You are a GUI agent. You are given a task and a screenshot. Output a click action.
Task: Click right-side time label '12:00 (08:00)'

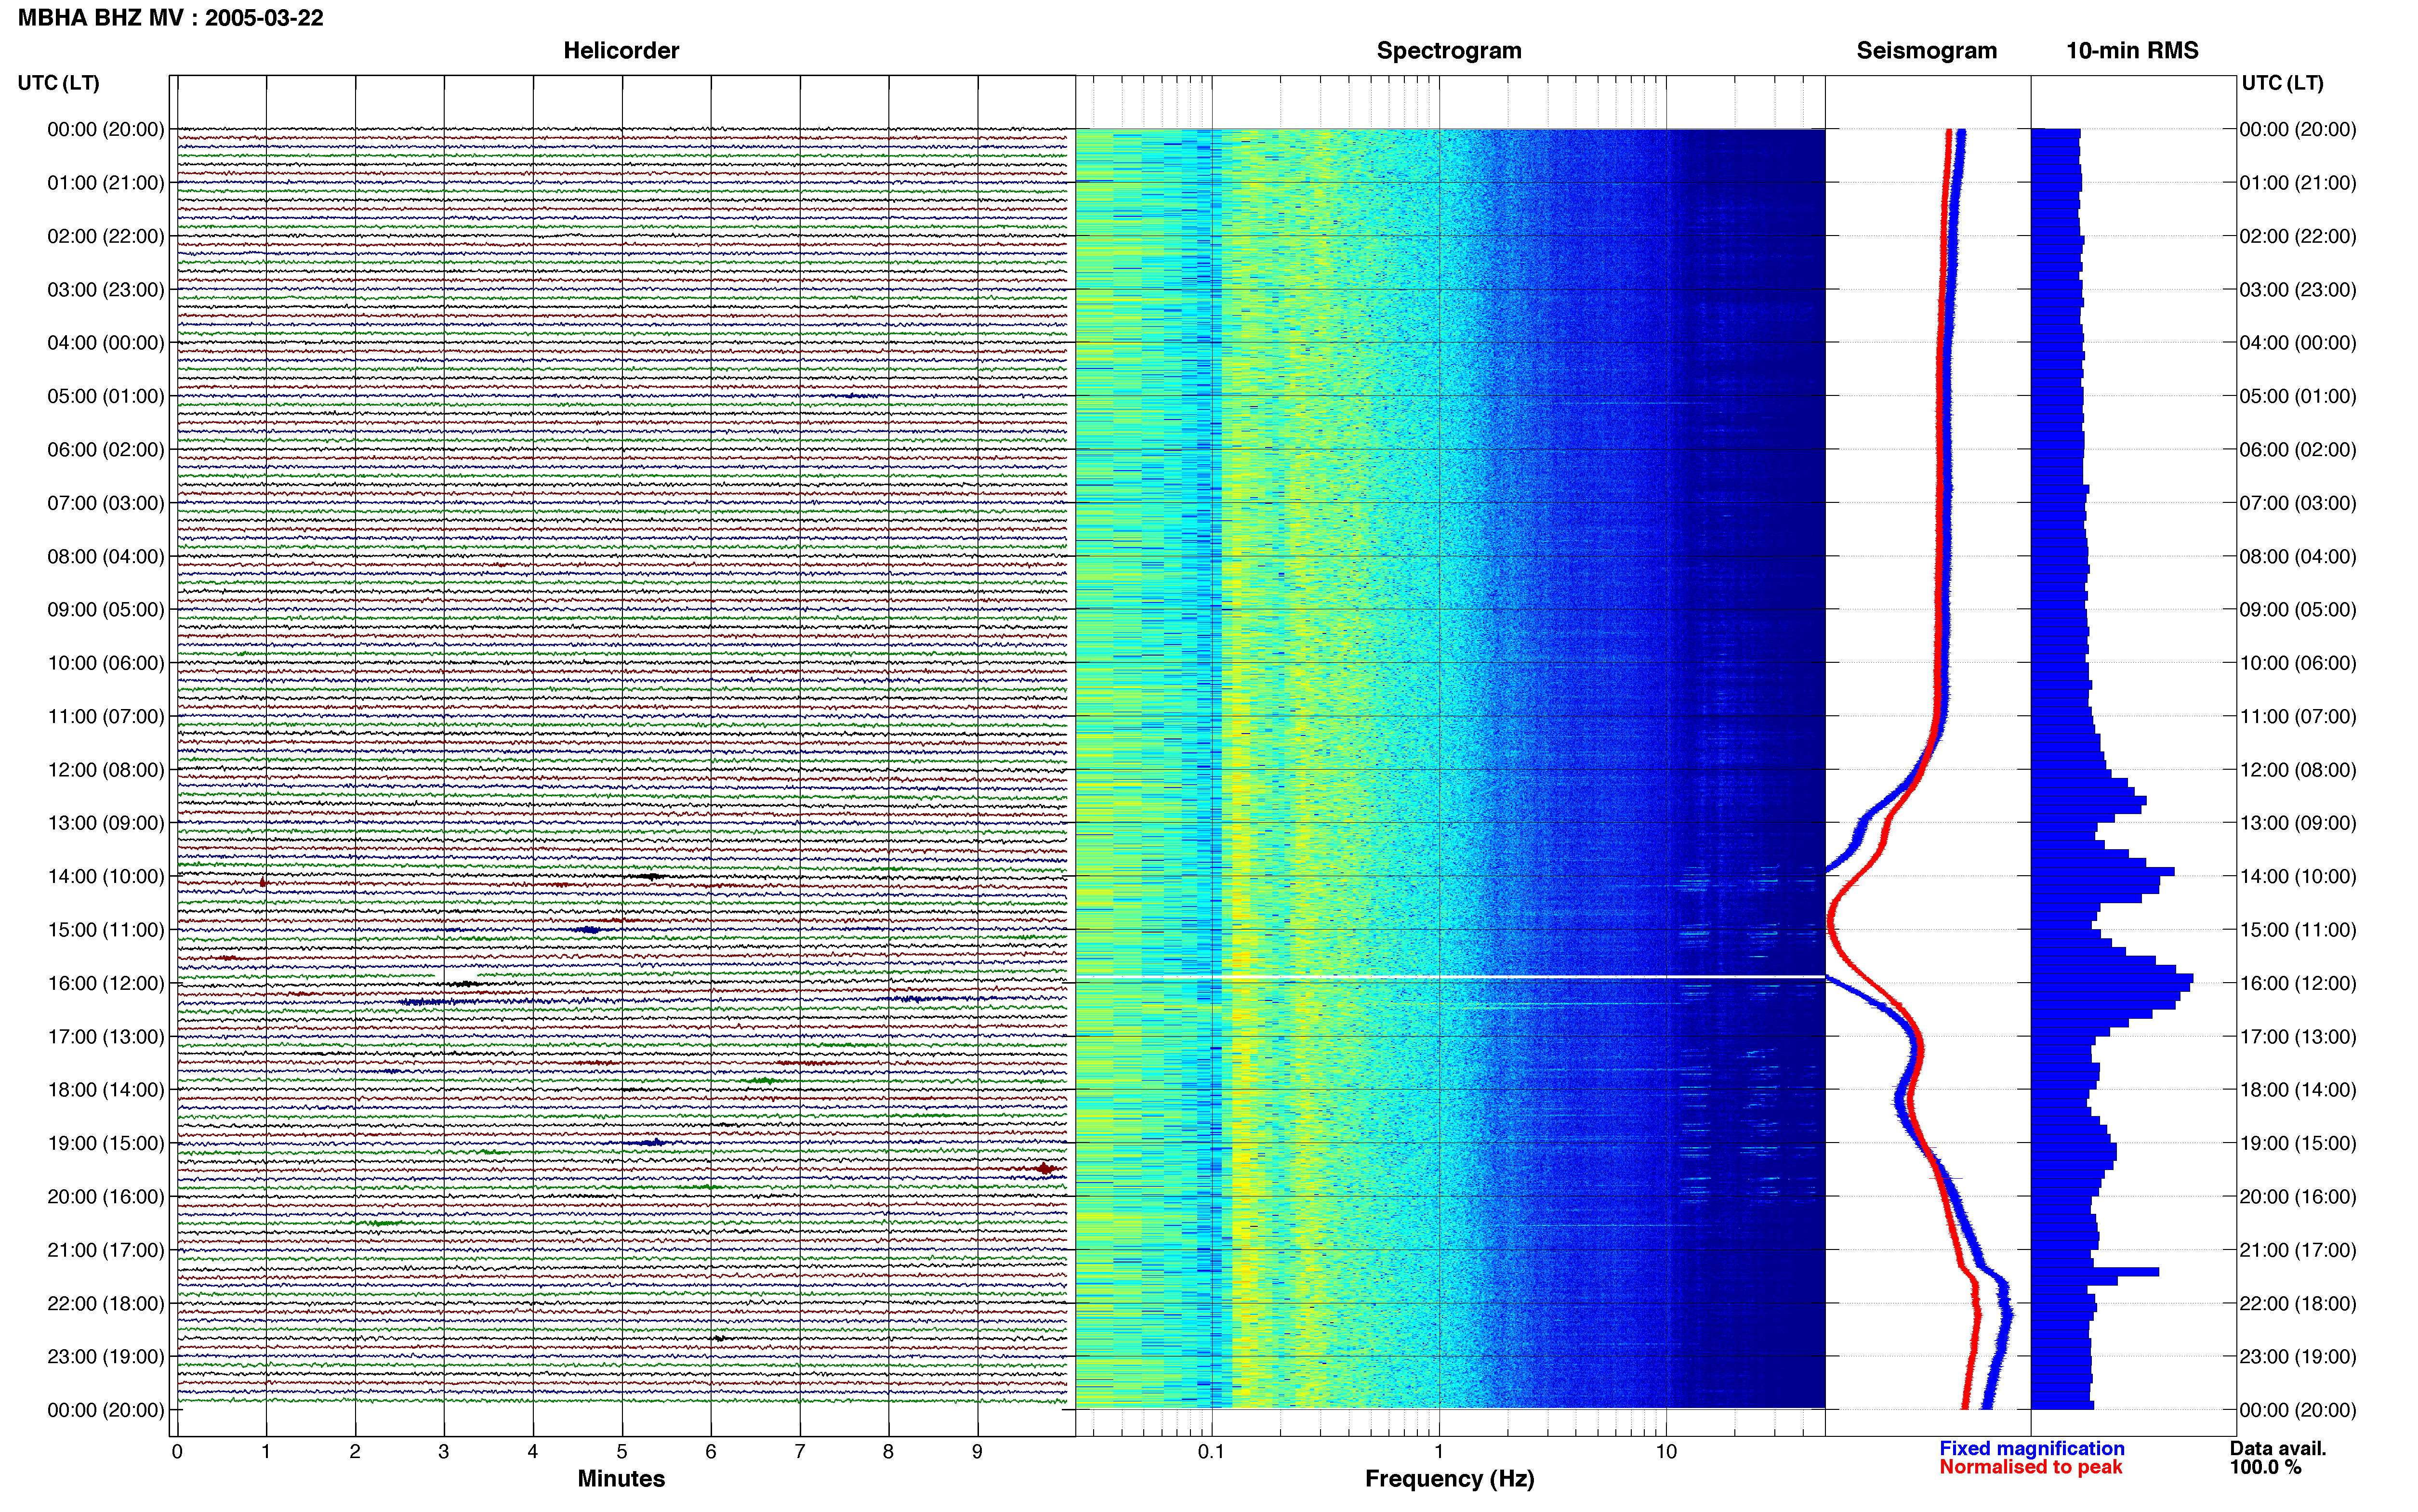pos(2298,770)
